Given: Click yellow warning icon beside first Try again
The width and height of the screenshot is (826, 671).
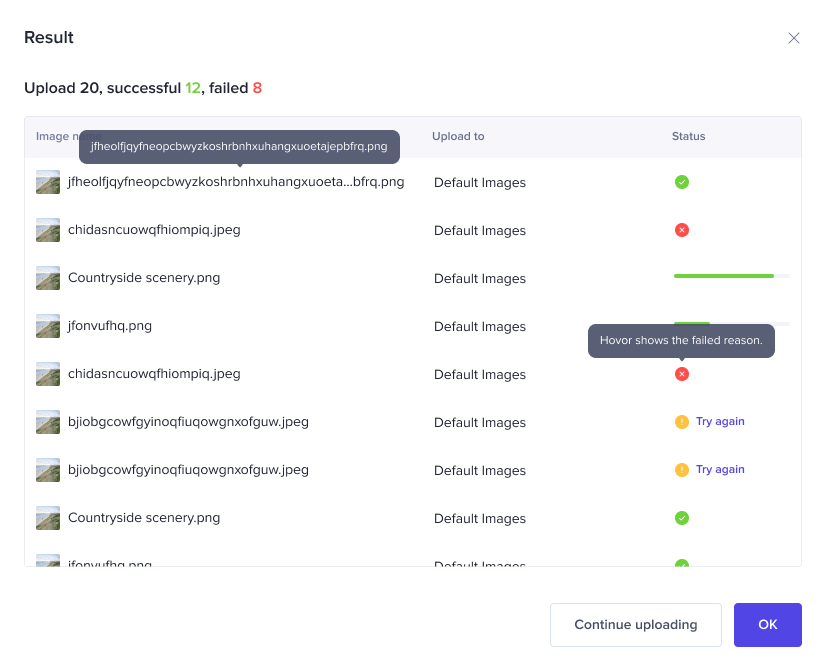Looking at the screenshot, I should 682,422.
